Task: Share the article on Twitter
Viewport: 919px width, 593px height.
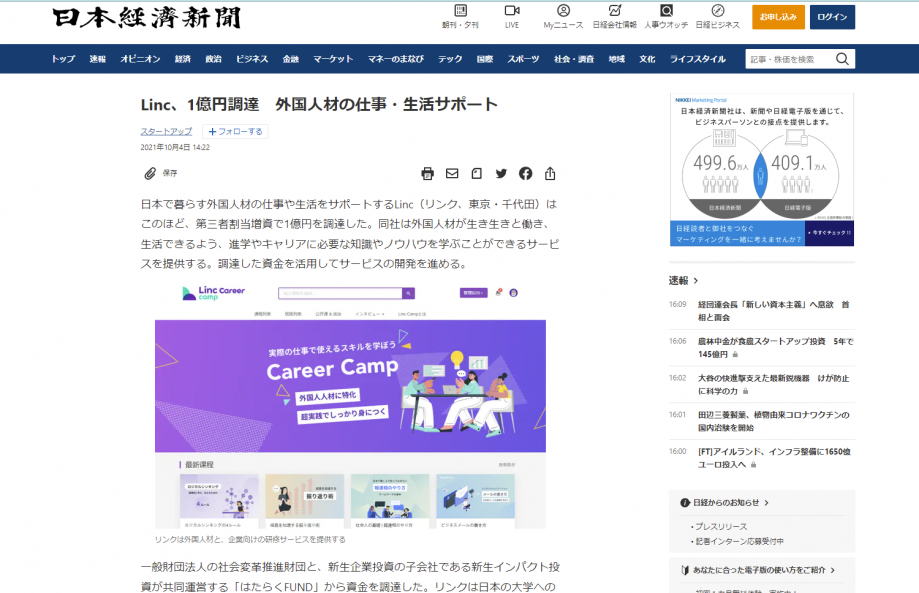Action: pyautogui.click(x=501, y=173)
